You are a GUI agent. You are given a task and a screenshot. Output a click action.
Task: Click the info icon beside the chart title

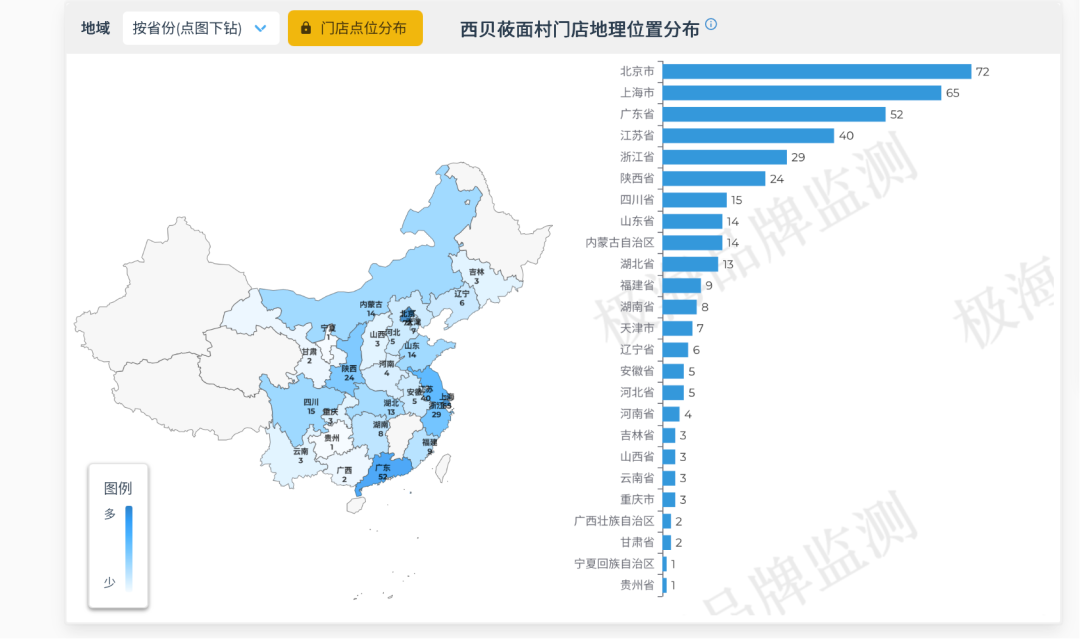(711, 25)
